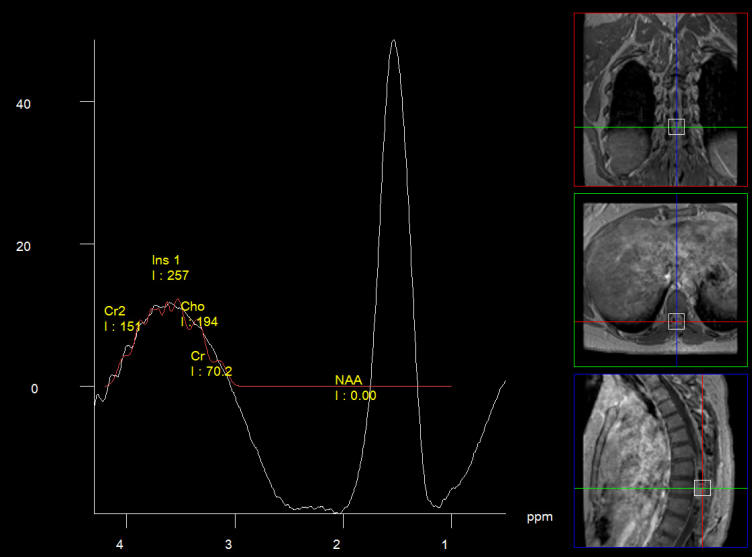The height and width of the screenshot is (557, 752).
Task: Click the Cho peak annotation
Action: coord(198,314)
